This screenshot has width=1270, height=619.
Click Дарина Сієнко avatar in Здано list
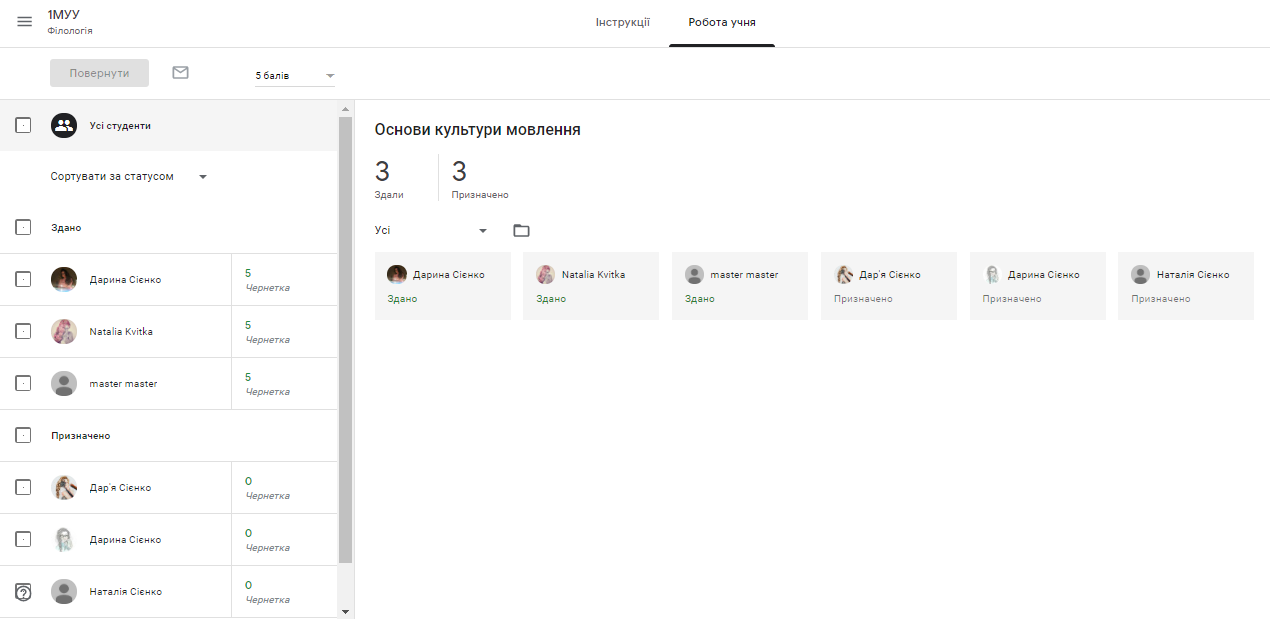[x=64, y=280]
